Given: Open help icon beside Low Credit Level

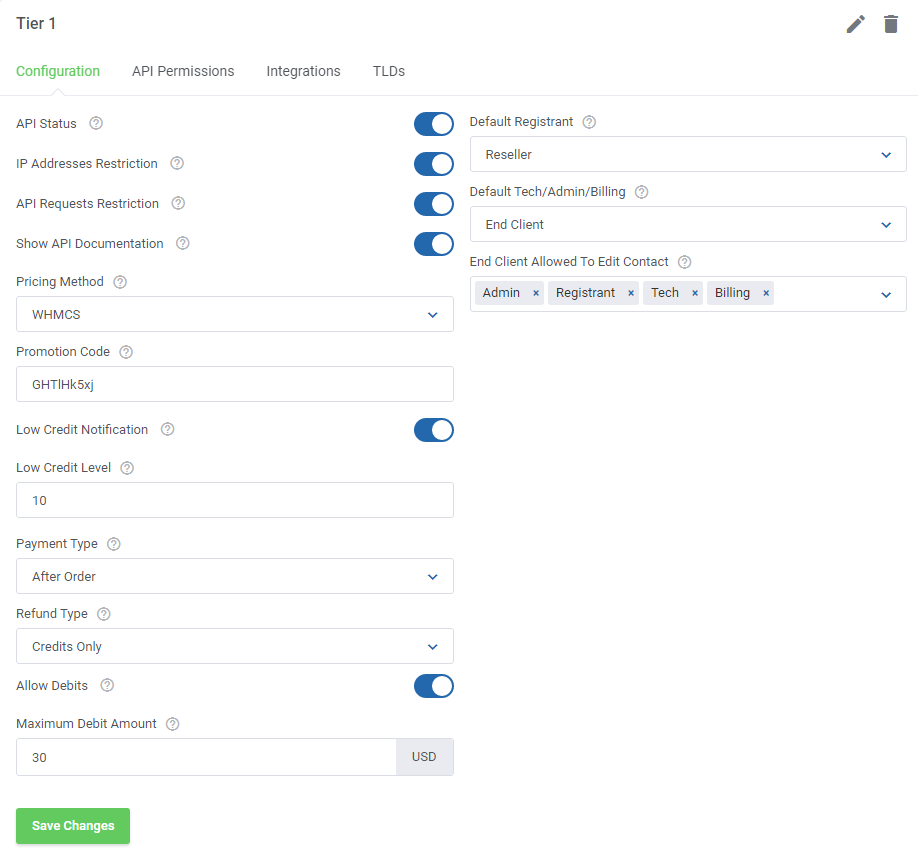Looking at the screenshot, I should [x=127, y=468].
